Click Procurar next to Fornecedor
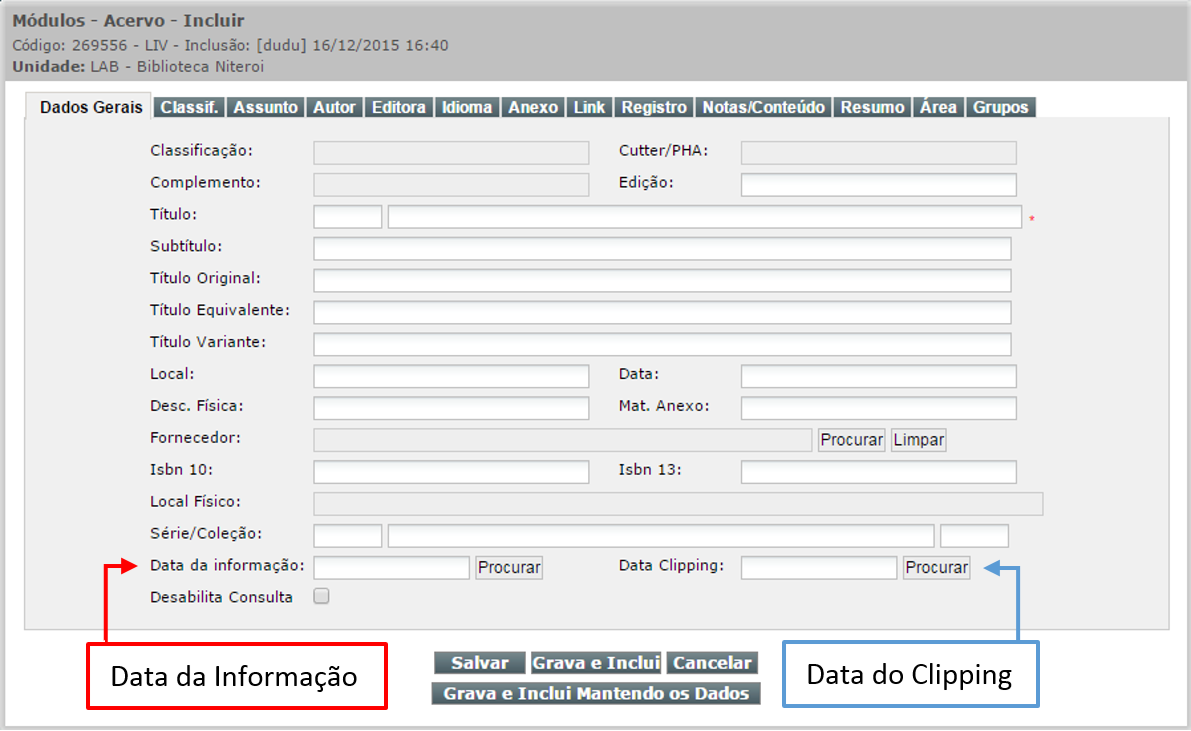 (x=851, y=440)
